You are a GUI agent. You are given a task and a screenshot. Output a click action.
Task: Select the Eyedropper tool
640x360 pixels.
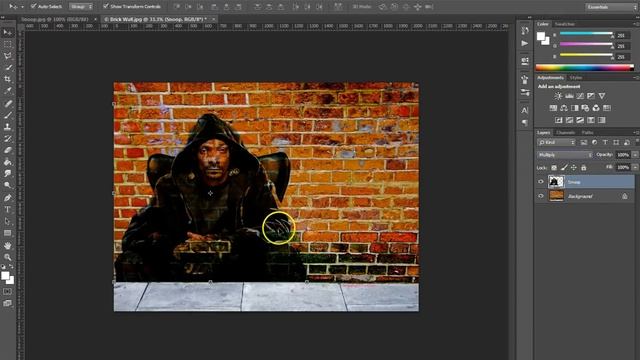pos(8,91)
